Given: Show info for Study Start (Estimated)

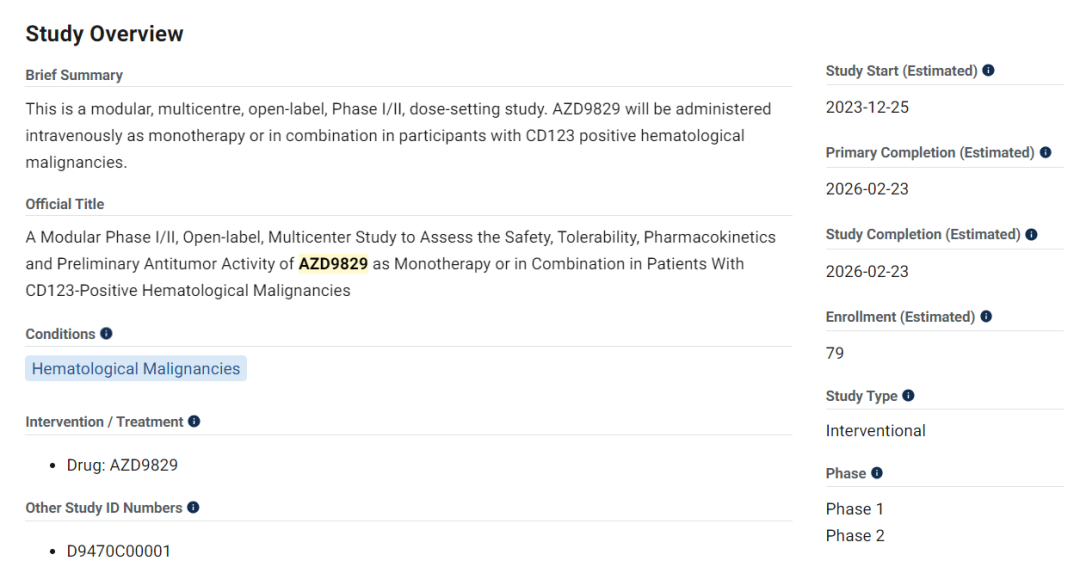Looking at the screenshot, I should (x=988, y=71).
